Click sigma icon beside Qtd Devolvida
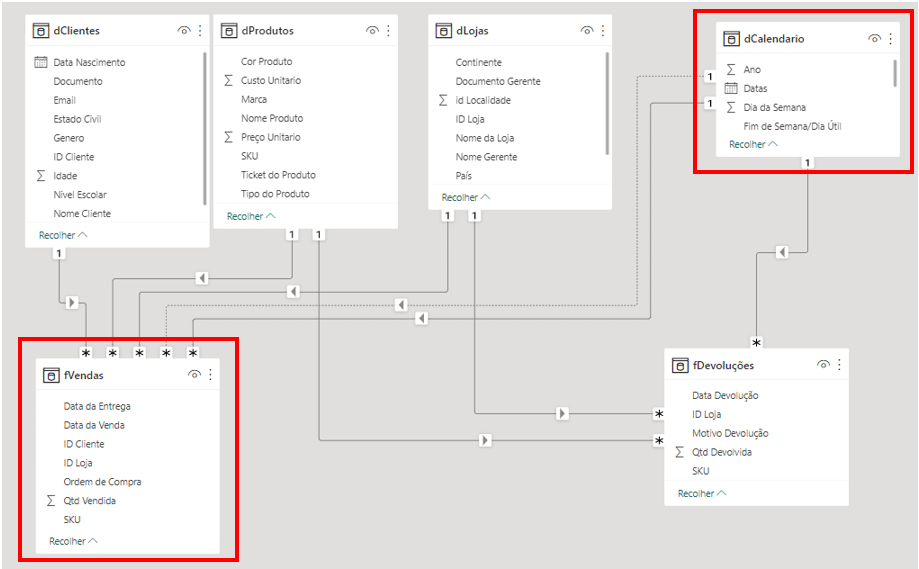The height and width of the screenshot is (569, 919). pyautogui.click(x=679, y=452)
